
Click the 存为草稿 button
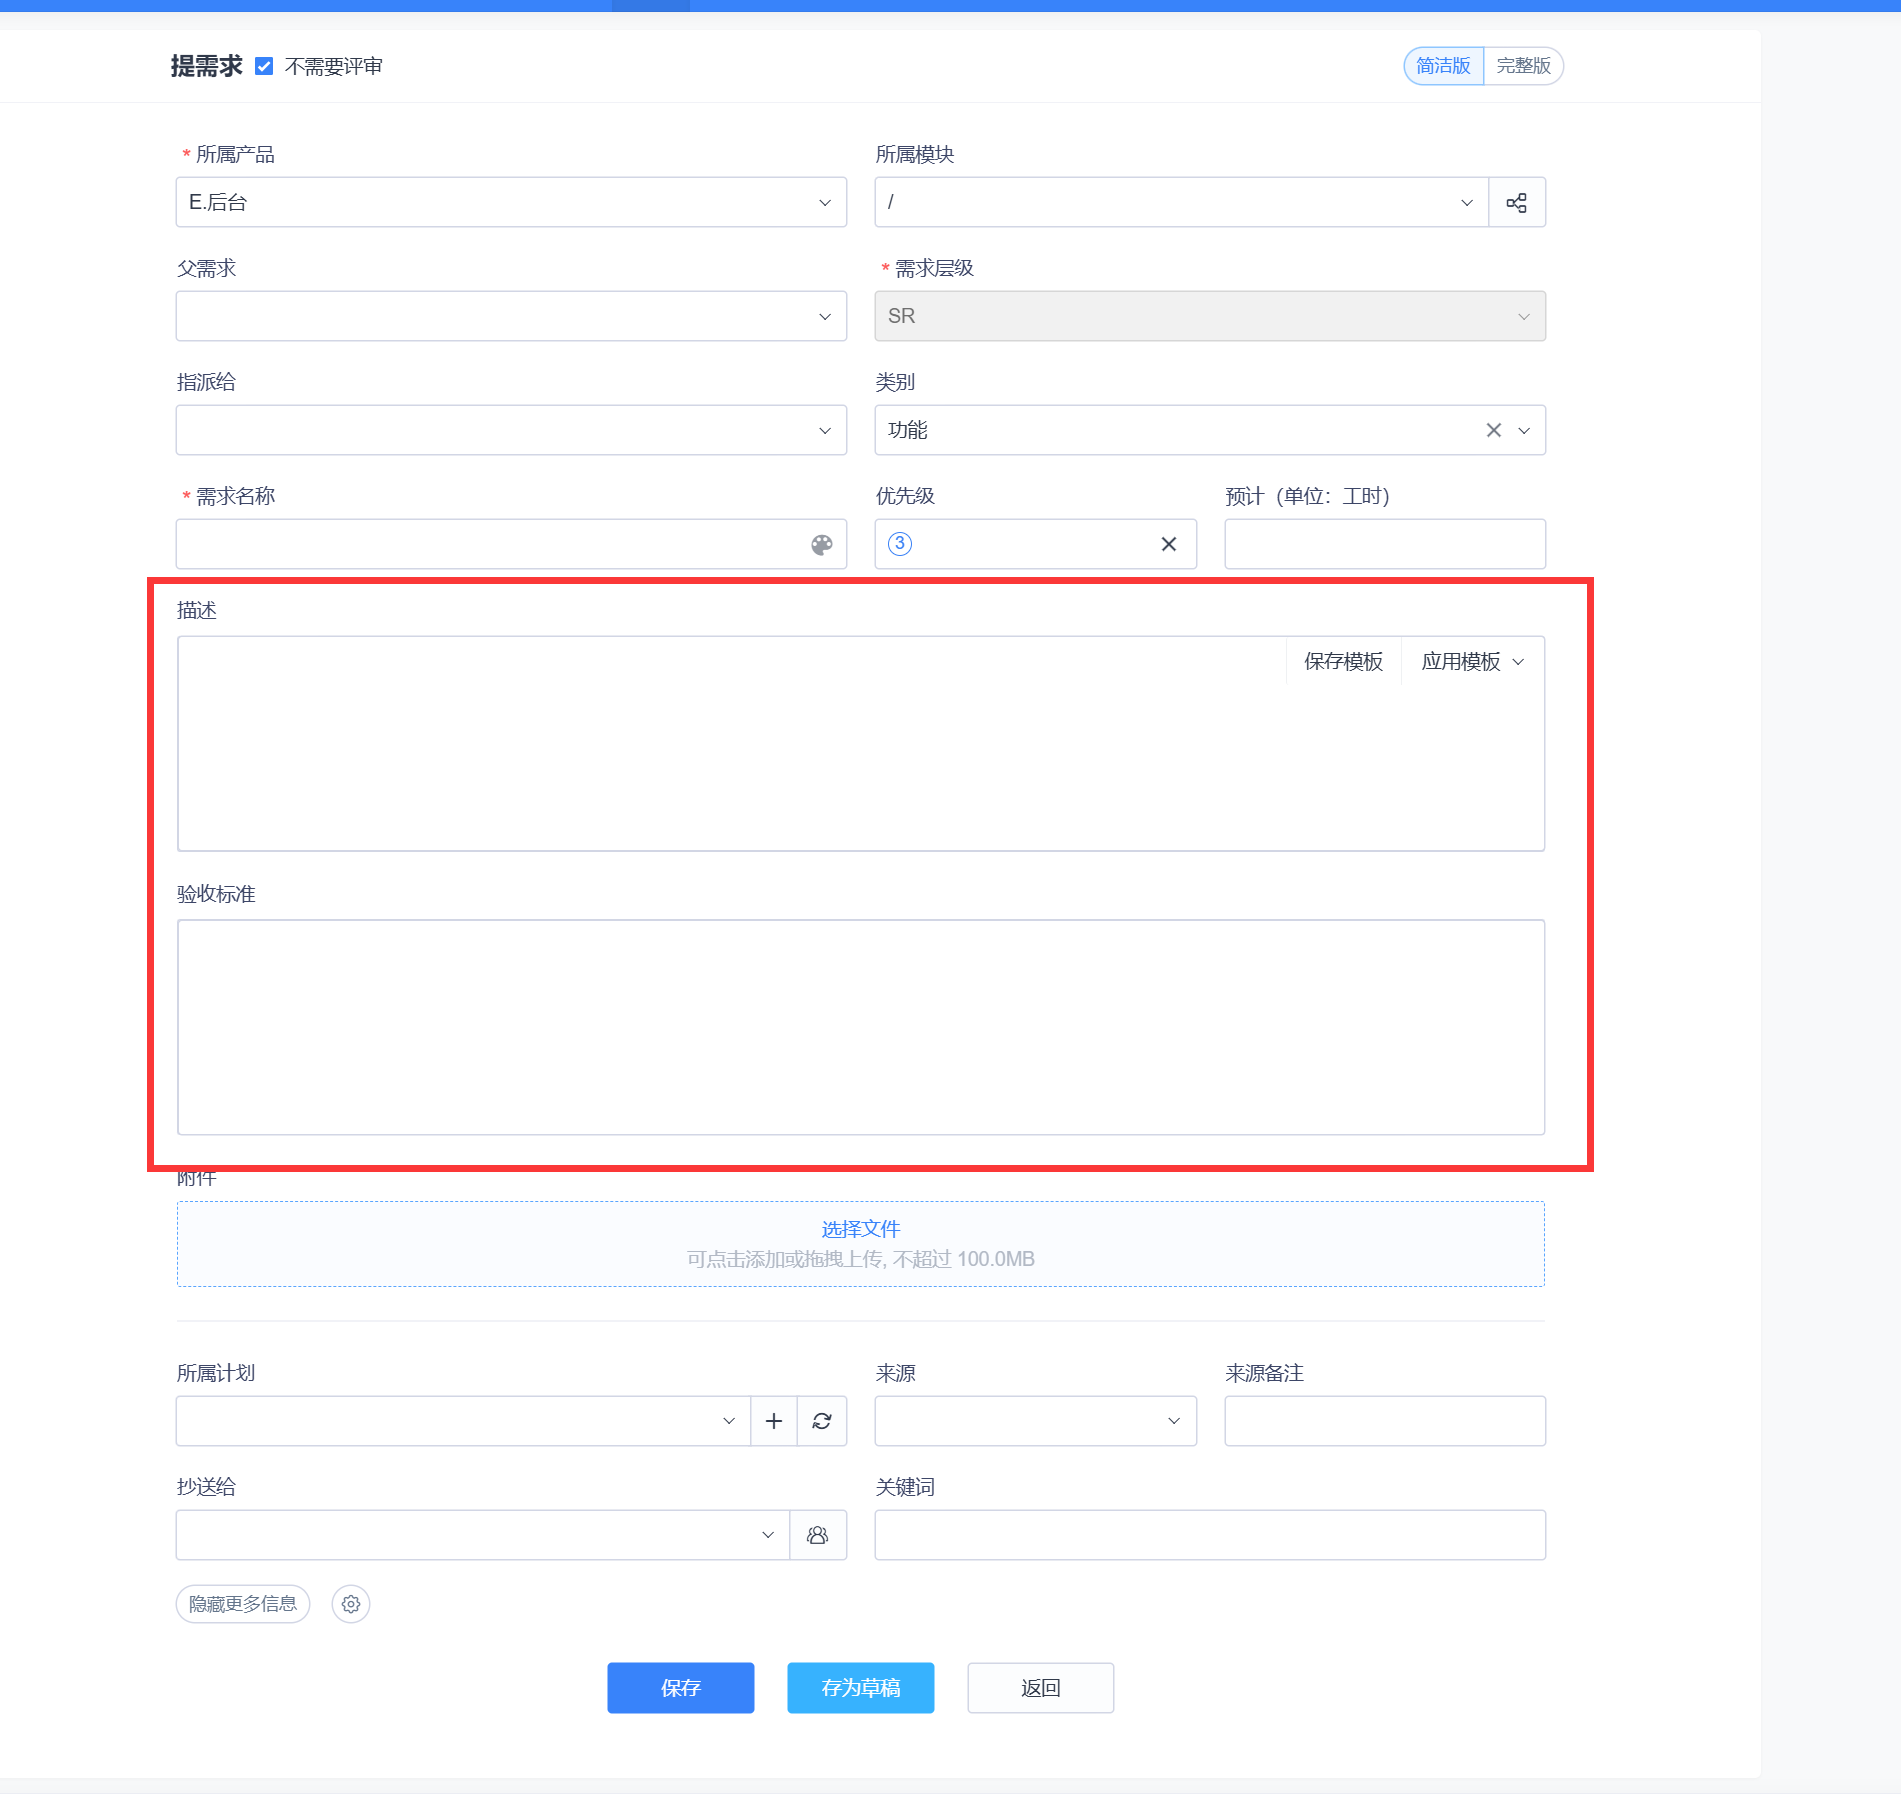[x=860, y=1688]
